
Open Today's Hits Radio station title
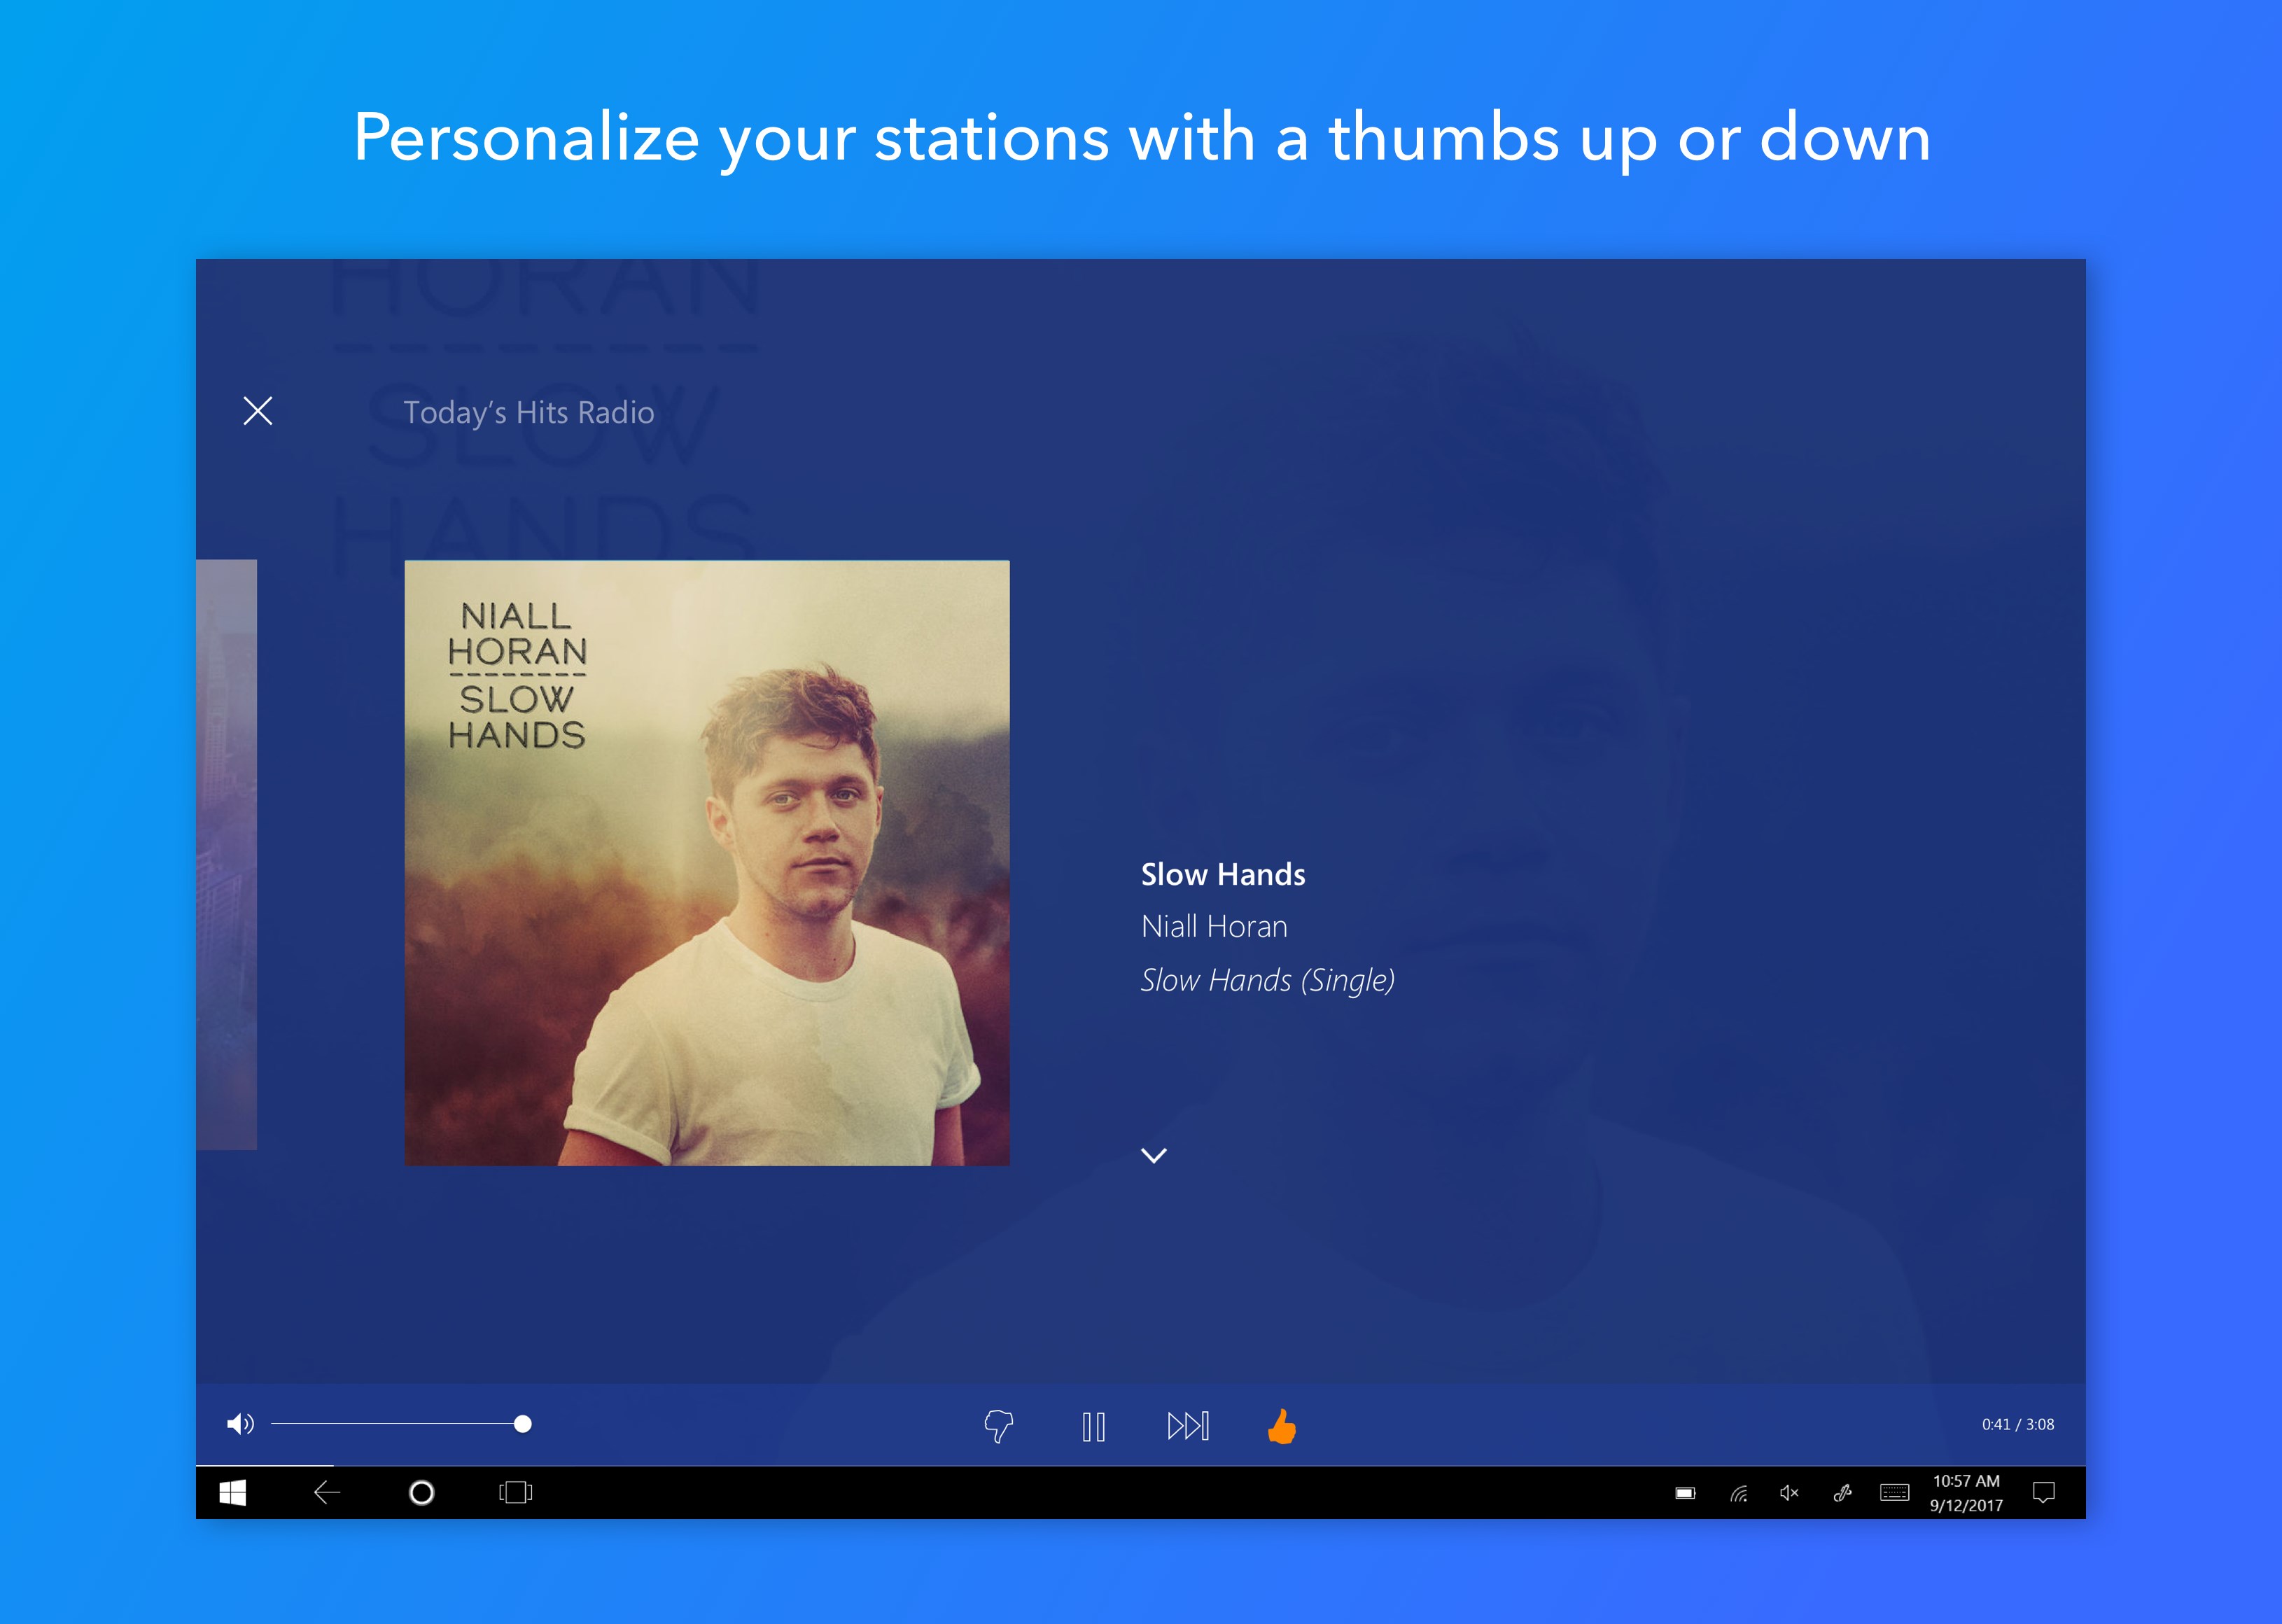pyautogui.click(x=528, y=413)
